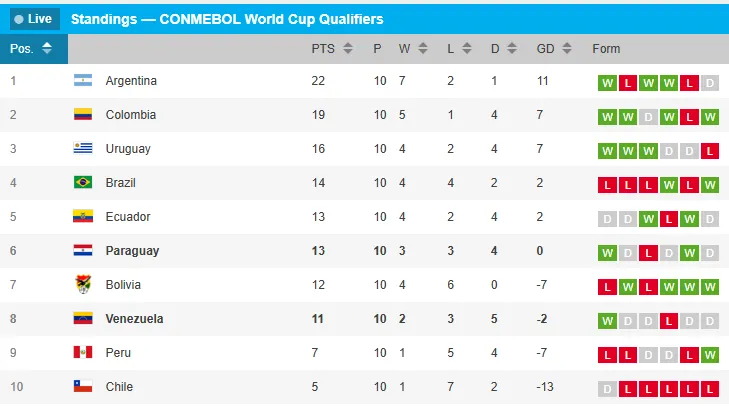Select the Form column header

click(x=606, y=49)
